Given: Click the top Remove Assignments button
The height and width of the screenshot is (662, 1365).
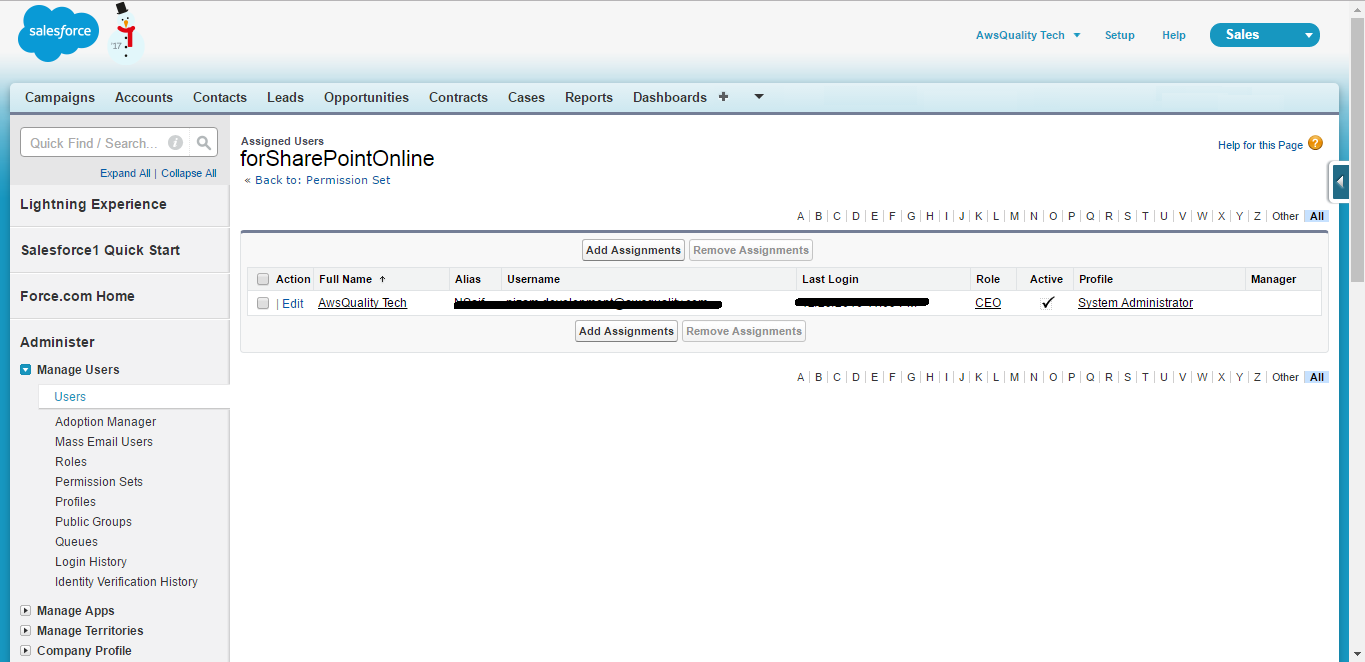Looking at the screenshot, I should pyautogui.click(x=751, y=250).
